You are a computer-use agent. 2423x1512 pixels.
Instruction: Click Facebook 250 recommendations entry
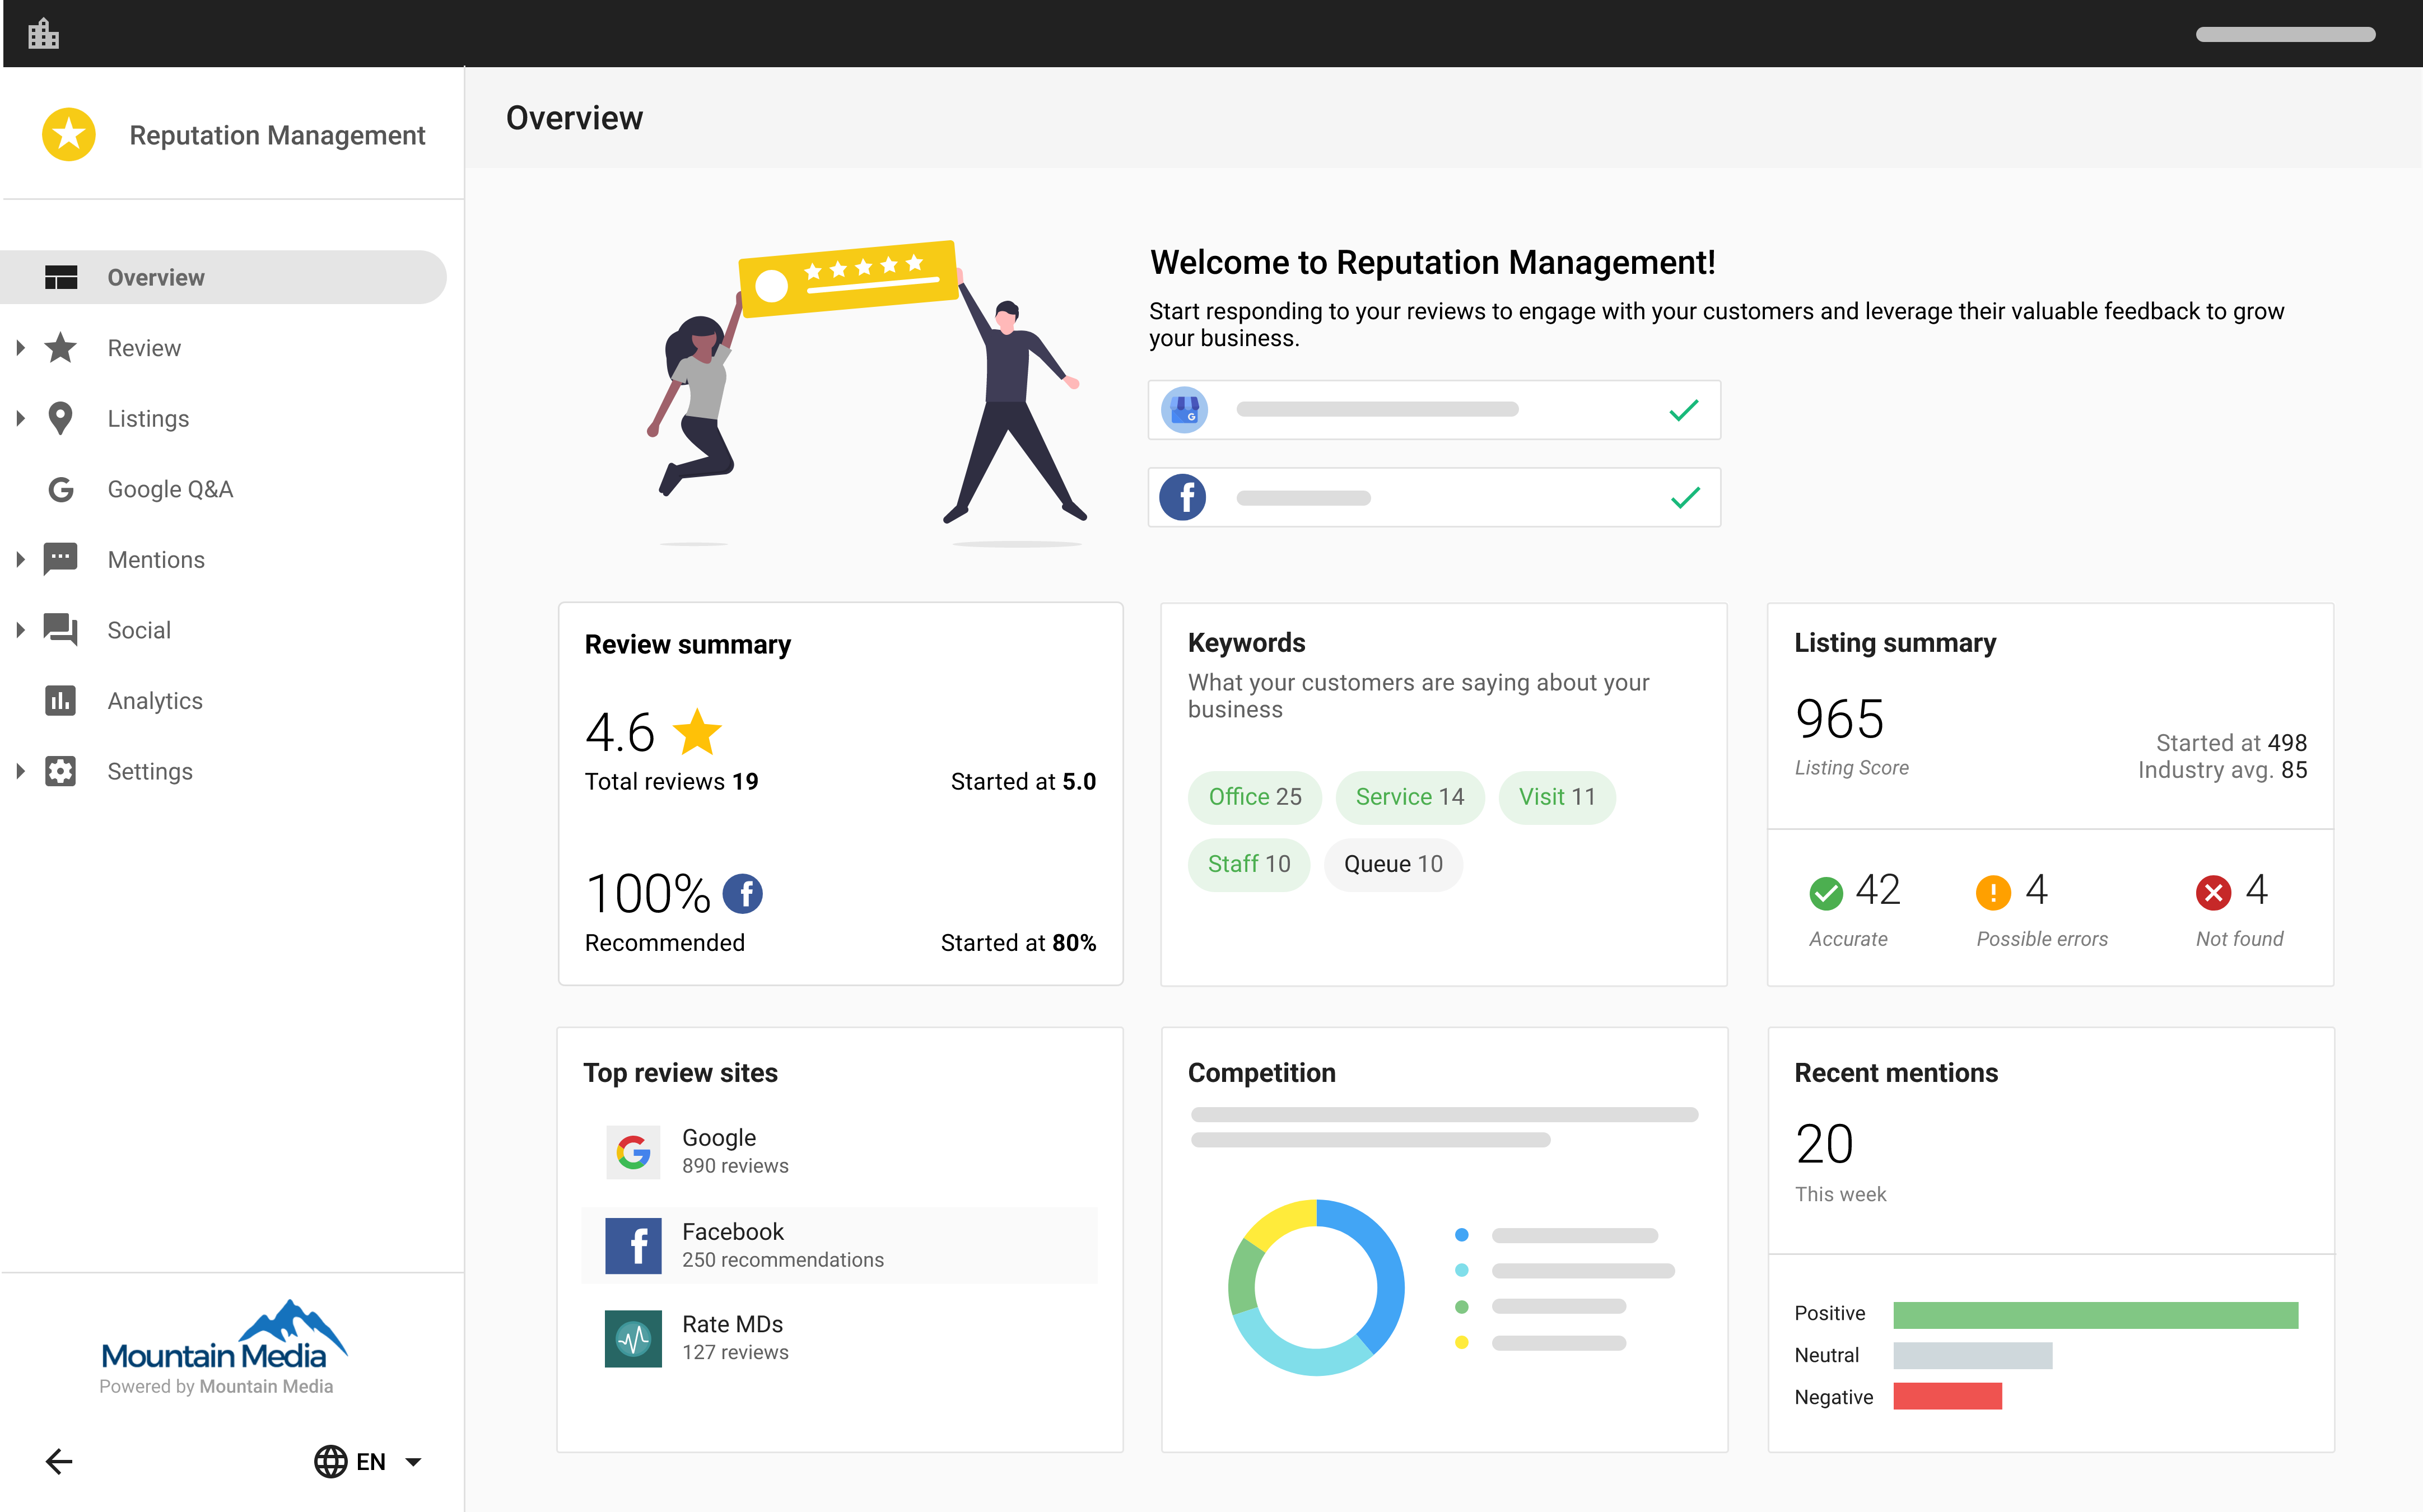[782, 1244]
